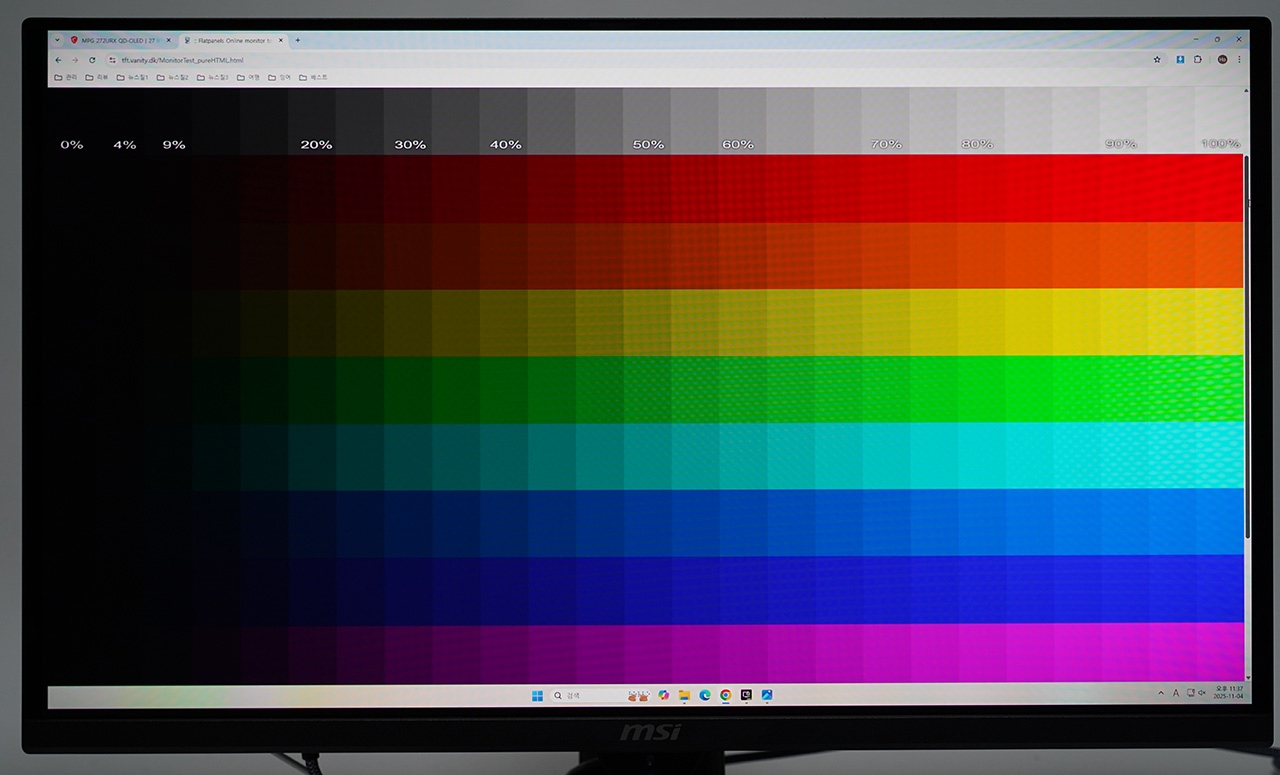Click the blue download extension icon
1280x775 pixels.
coord(1180,60)
